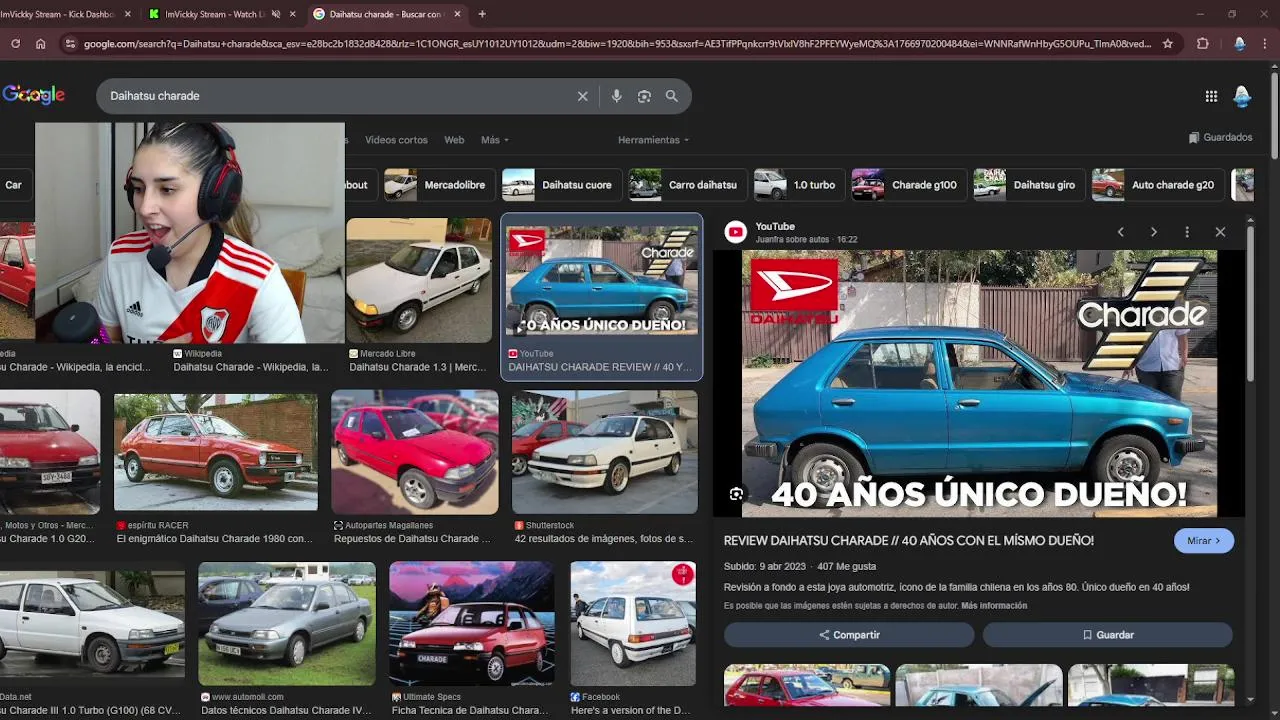Show the previous image in preview panel
The width and height of the screenshot is (1280, 720).
1120,232
